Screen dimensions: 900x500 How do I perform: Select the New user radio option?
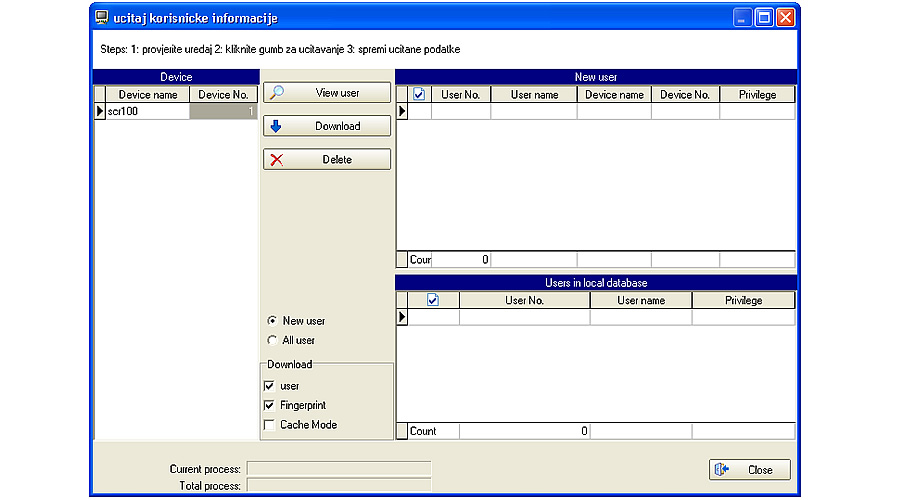pyautogui.click(x=272, y=321)
